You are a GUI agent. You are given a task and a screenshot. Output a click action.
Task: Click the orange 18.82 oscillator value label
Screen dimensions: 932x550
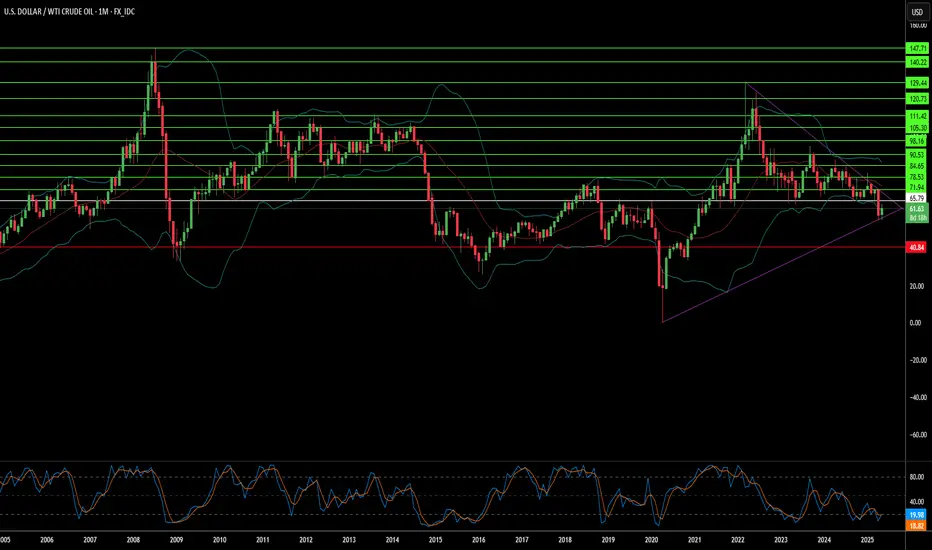coord(917,526)
